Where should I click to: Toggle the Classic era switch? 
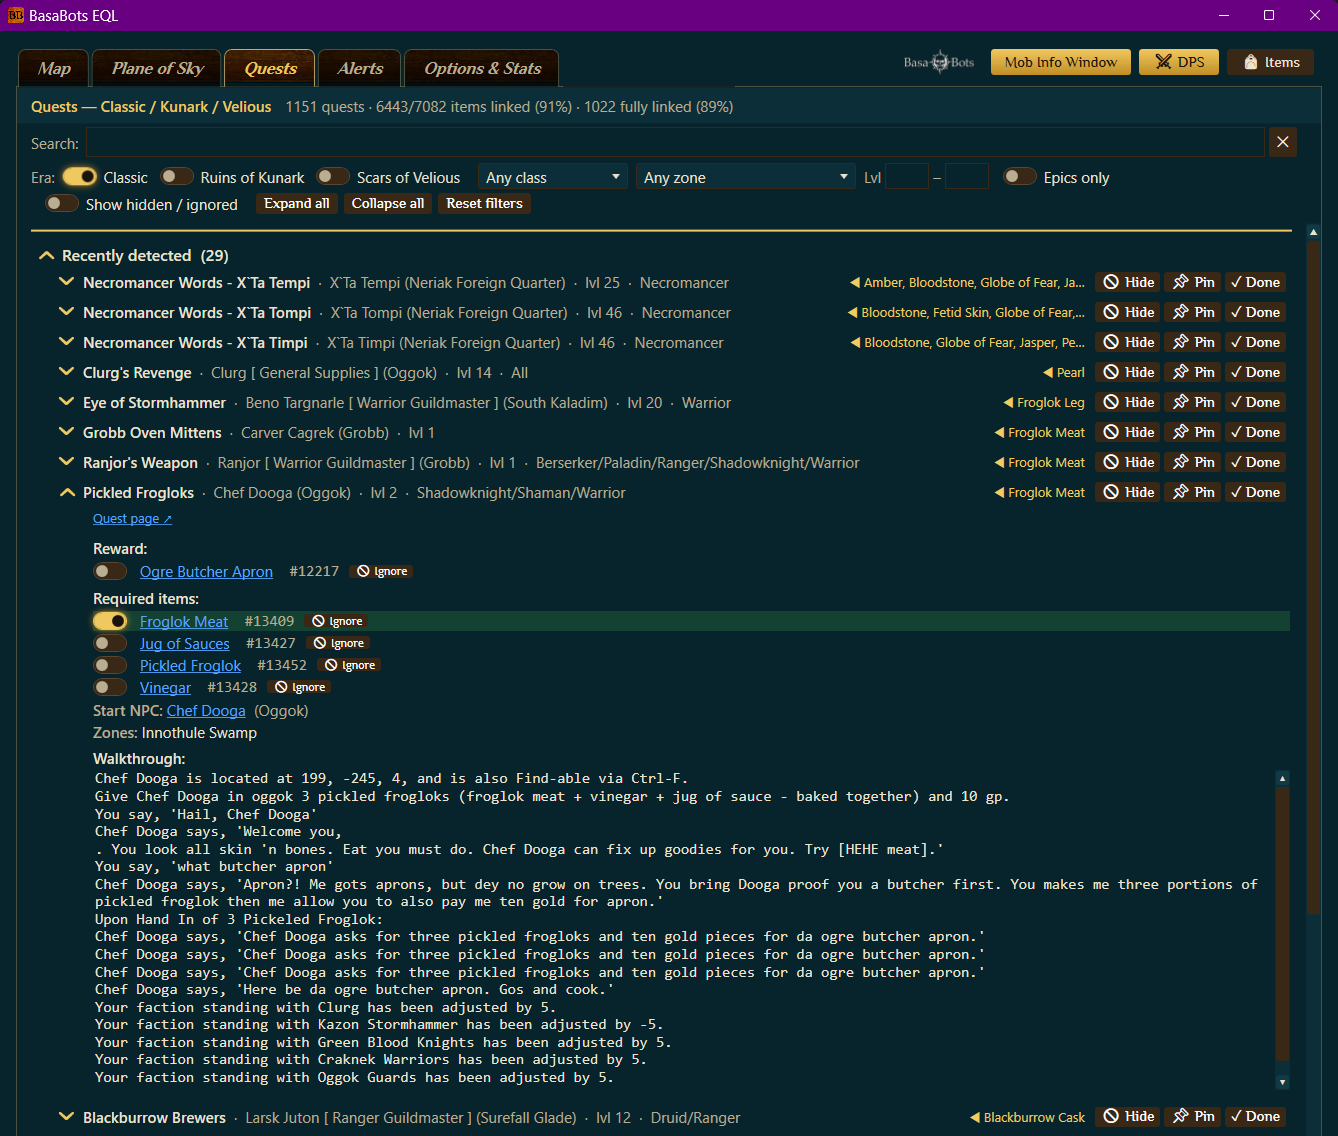(x=80, y=176)
